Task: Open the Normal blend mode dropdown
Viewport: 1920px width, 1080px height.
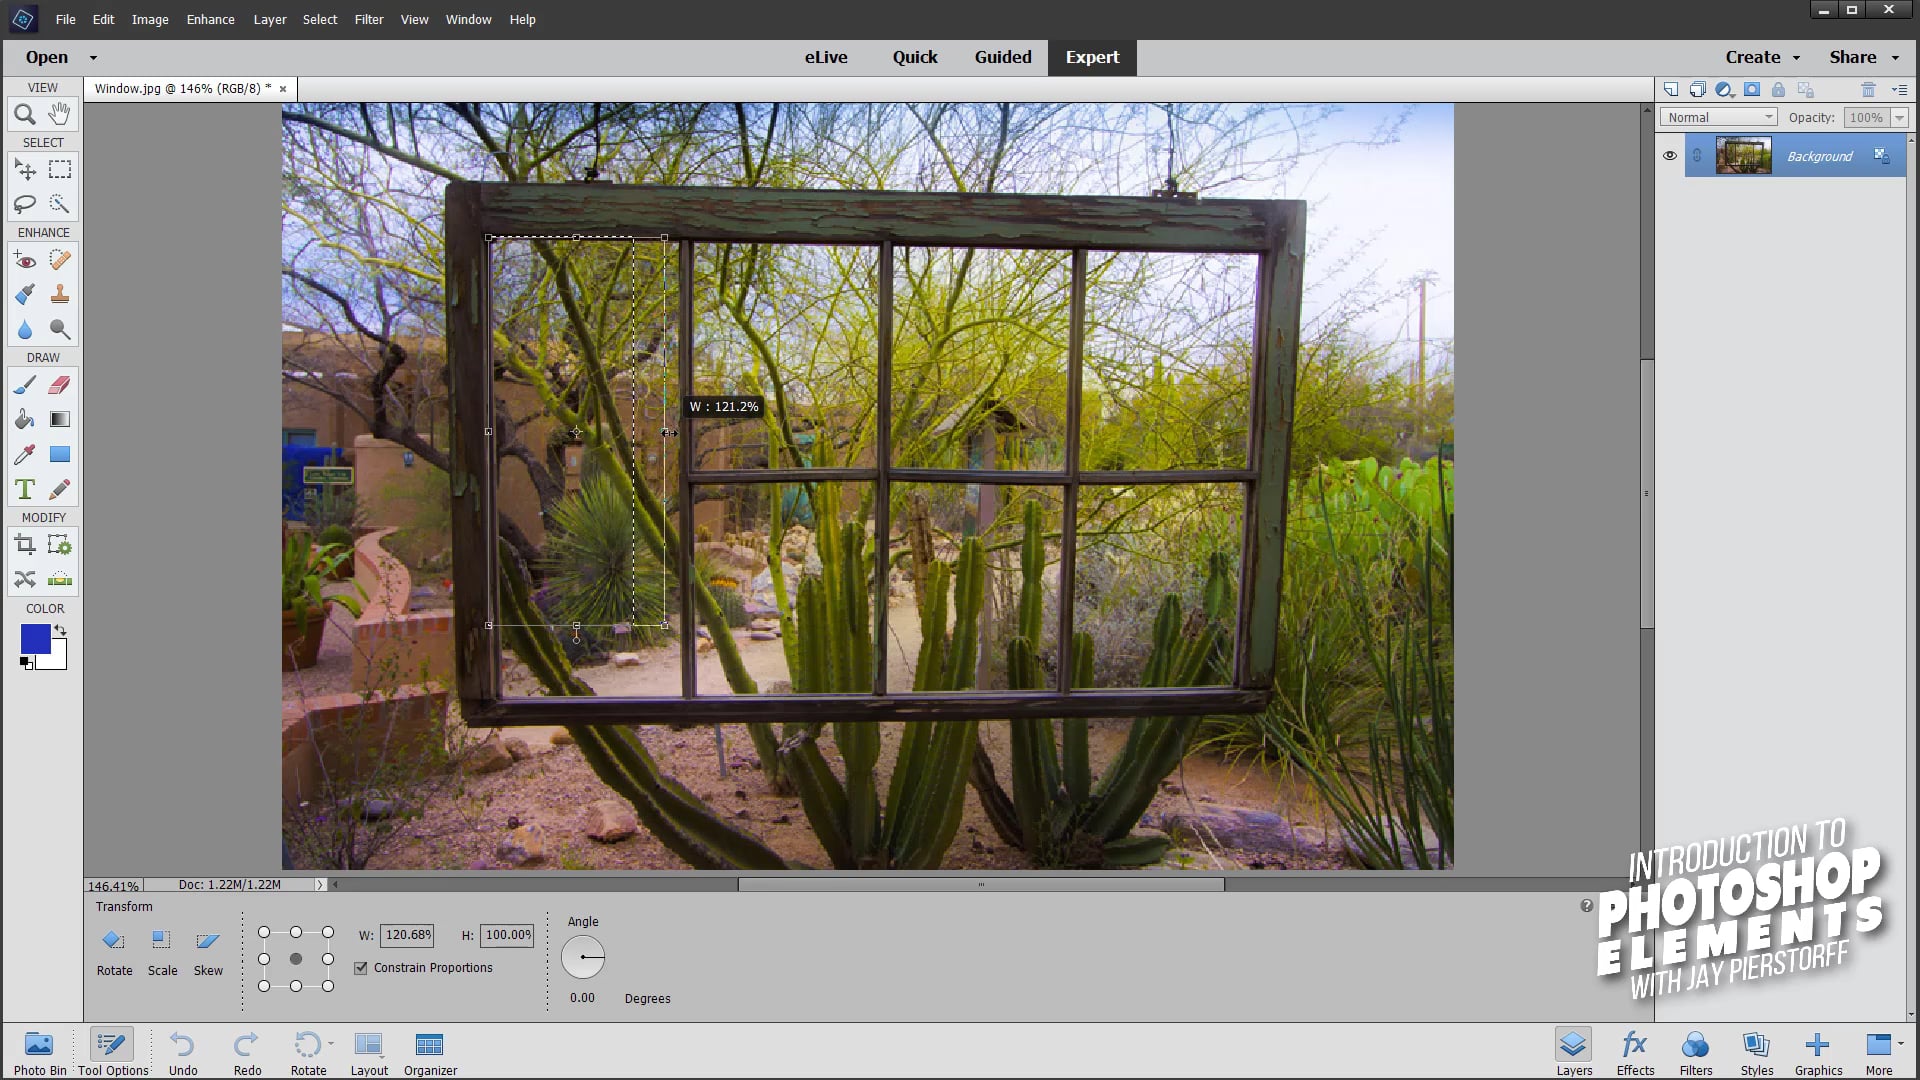Action: coord(1718,117)
